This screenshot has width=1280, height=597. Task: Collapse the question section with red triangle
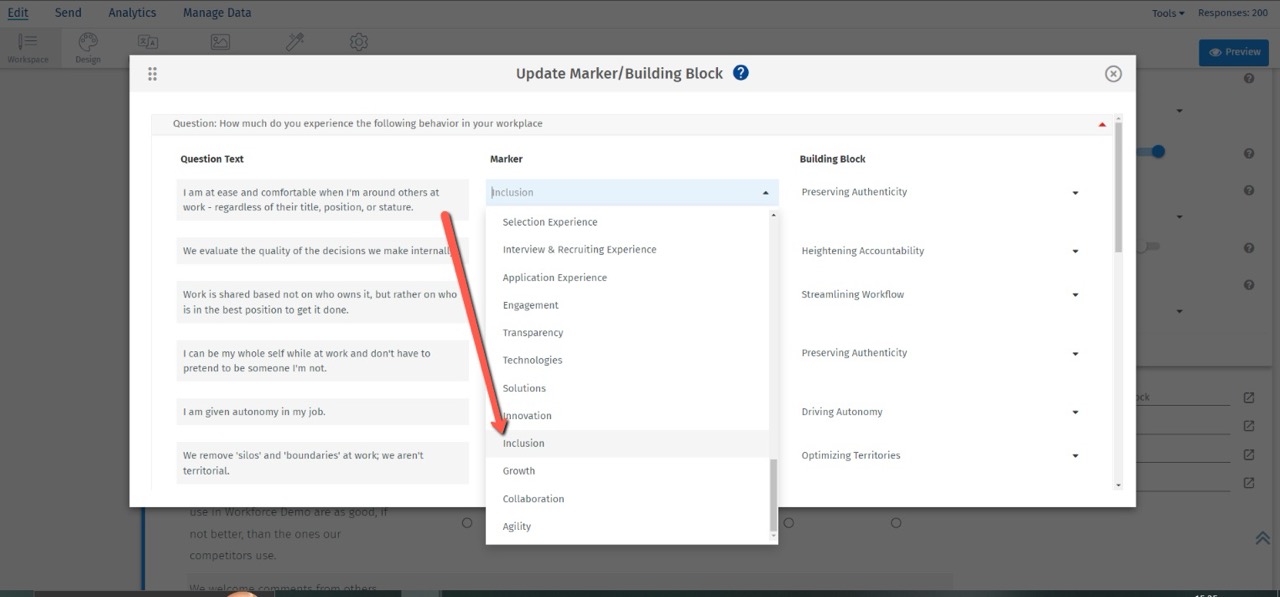[x=1102, y=124]
